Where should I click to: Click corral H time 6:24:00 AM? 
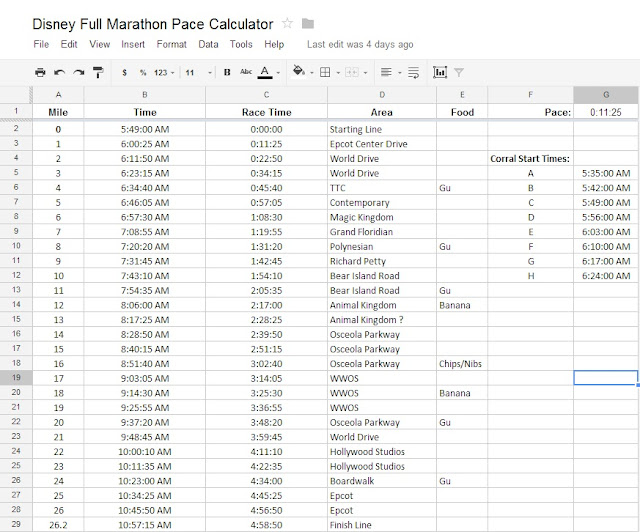click(x=606, y=276)
